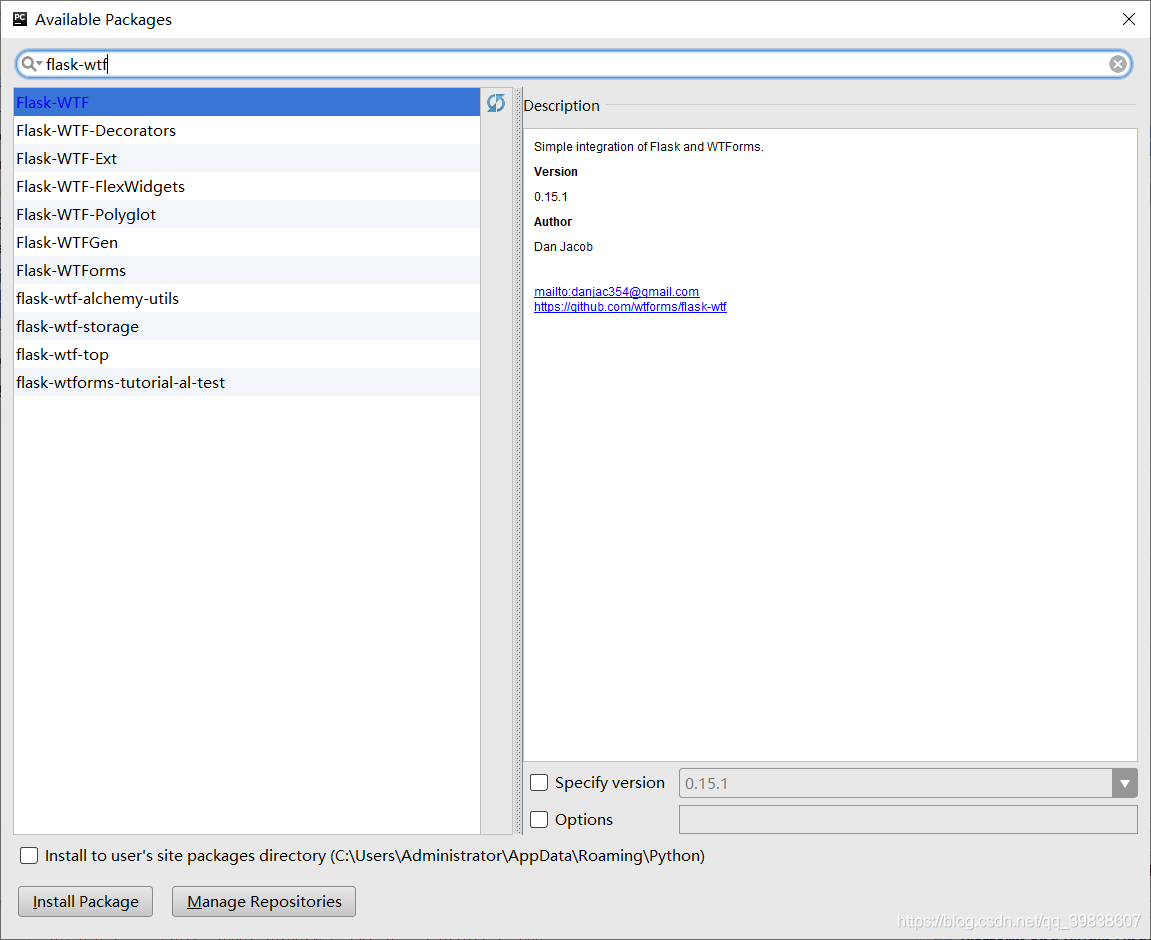The height and width of the screenshot is (940, 1151).
Task: Clear the search field with the X icon
Action: coord(1117,65)
